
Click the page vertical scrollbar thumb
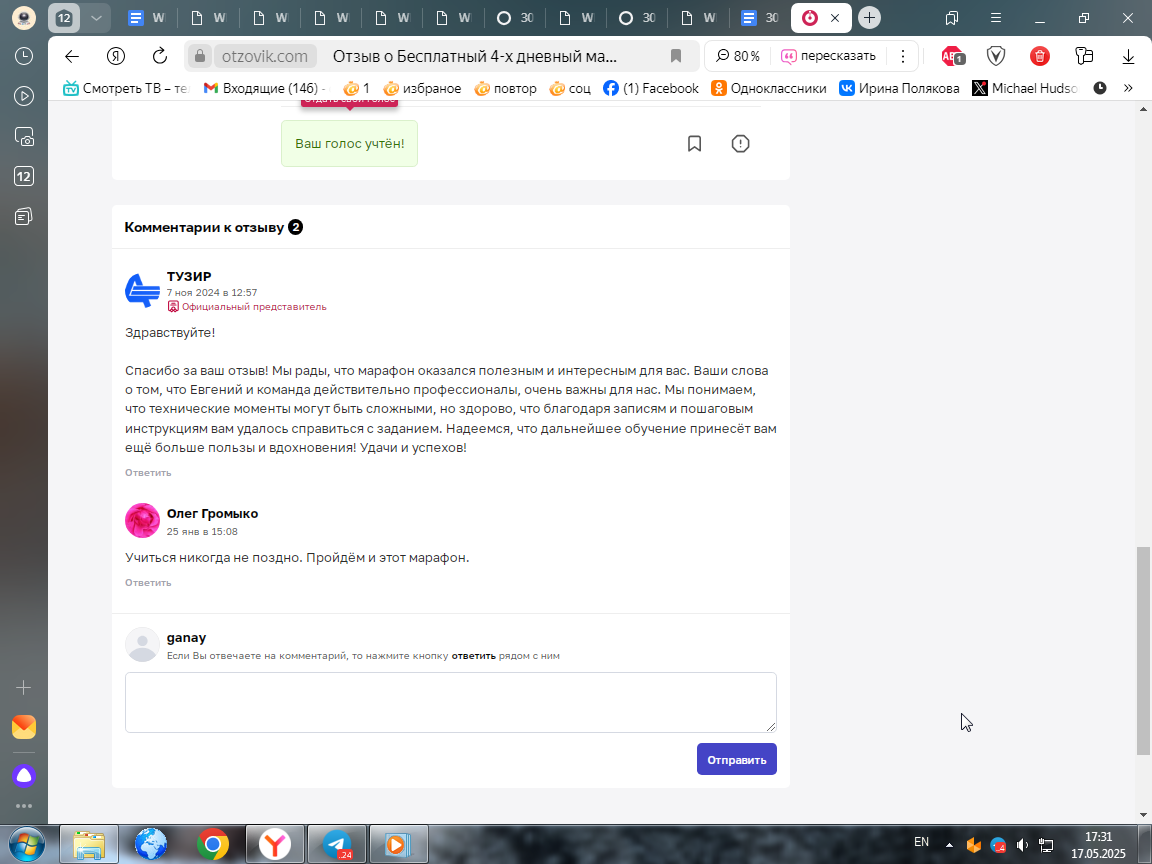pos(1142,651)
